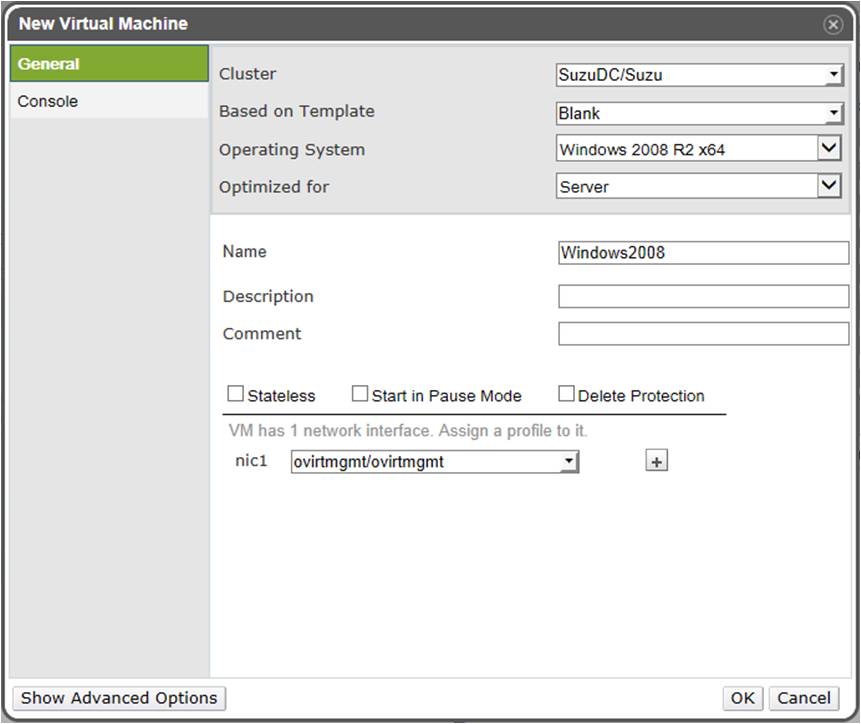This screenshot has width=861, height=724.
Task: Toggle the Delete Protection checkbox
Action: 566,394
